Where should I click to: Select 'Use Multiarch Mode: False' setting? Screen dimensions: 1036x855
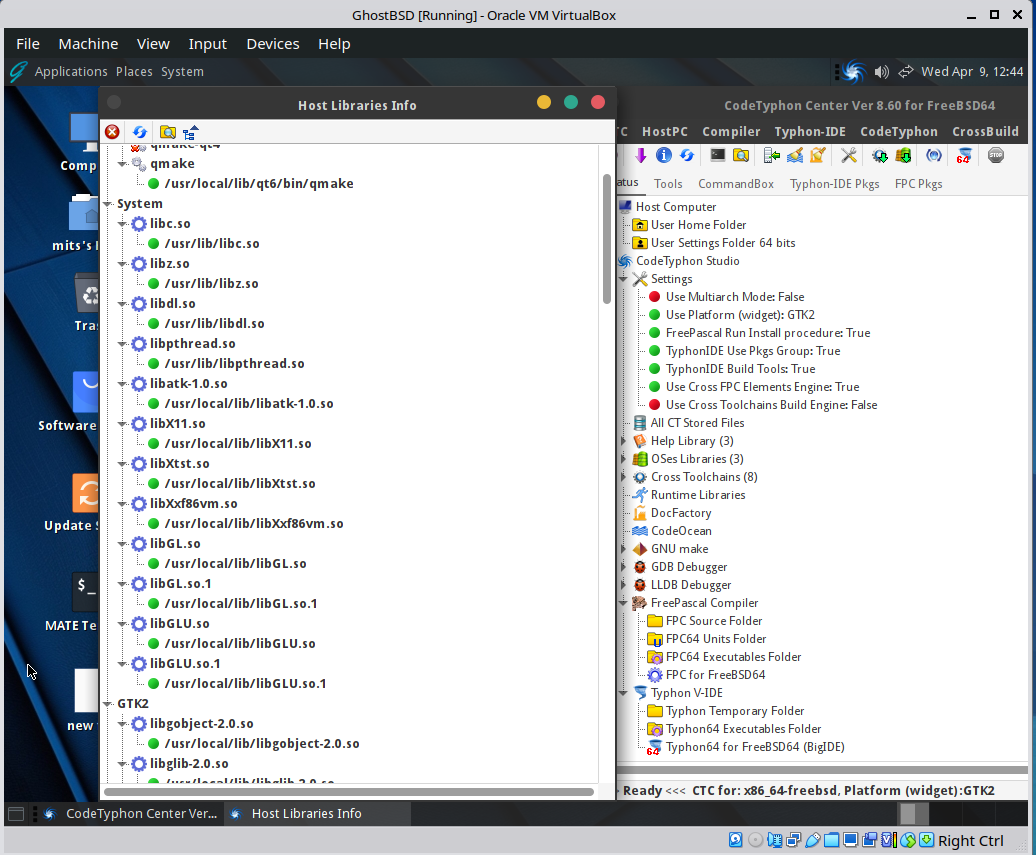pos(735,297)
